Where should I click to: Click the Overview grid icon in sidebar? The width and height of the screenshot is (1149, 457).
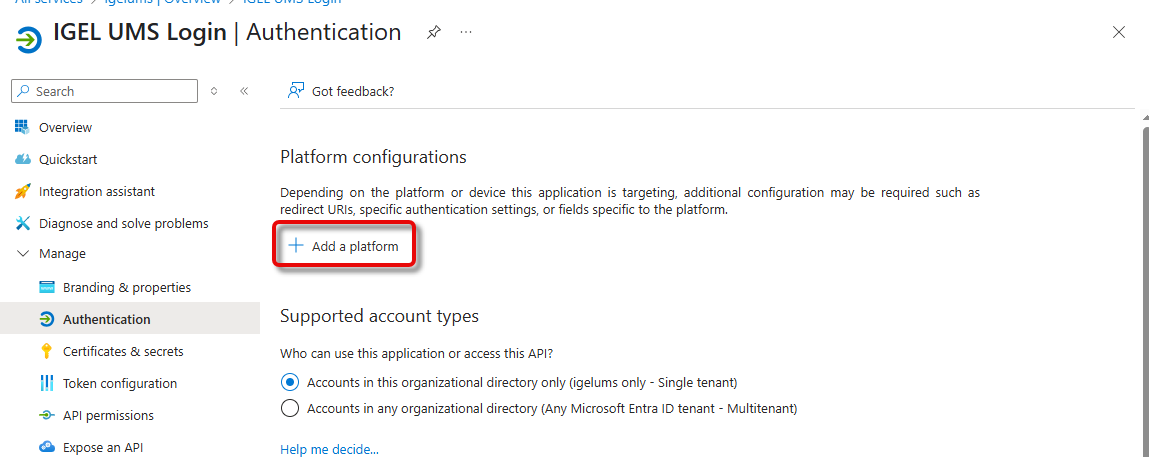pyautogui.click(x=22, y=127)
